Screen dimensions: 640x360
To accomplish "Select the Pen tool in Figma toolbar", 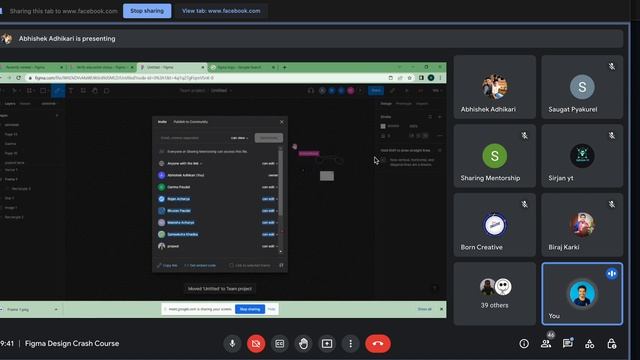I will point(58,91).
